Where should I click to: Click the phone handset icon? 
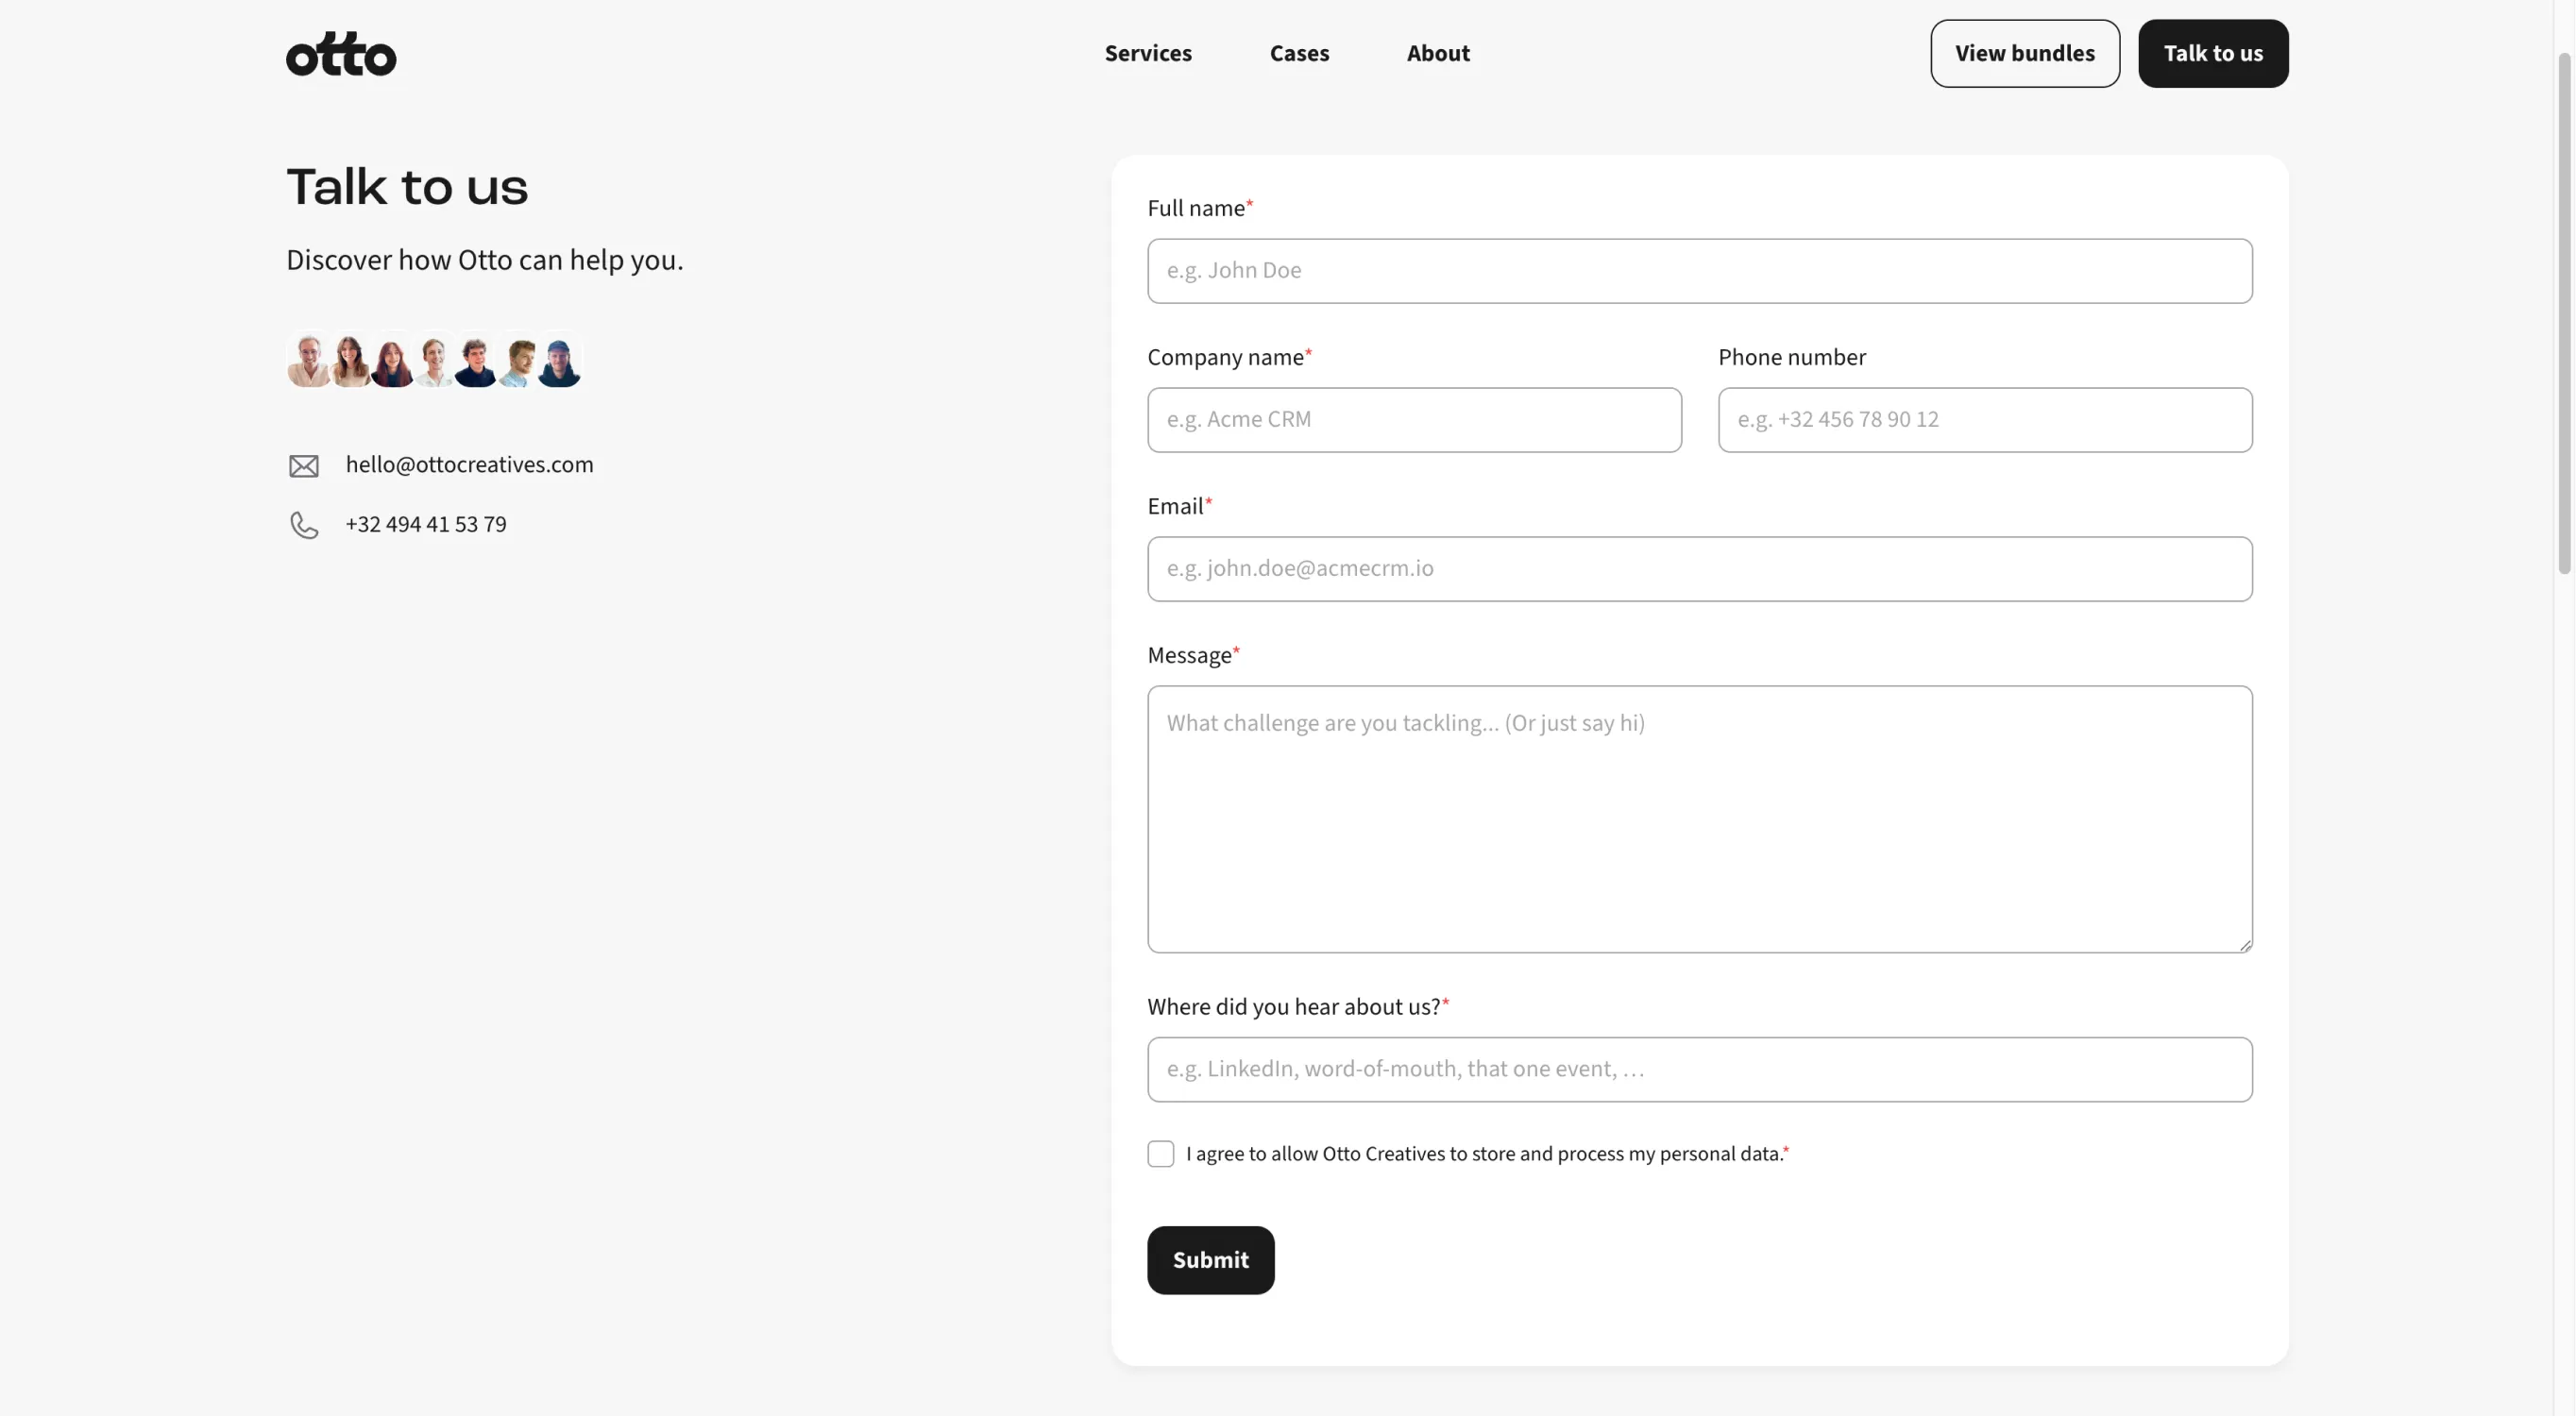[304, 525]
